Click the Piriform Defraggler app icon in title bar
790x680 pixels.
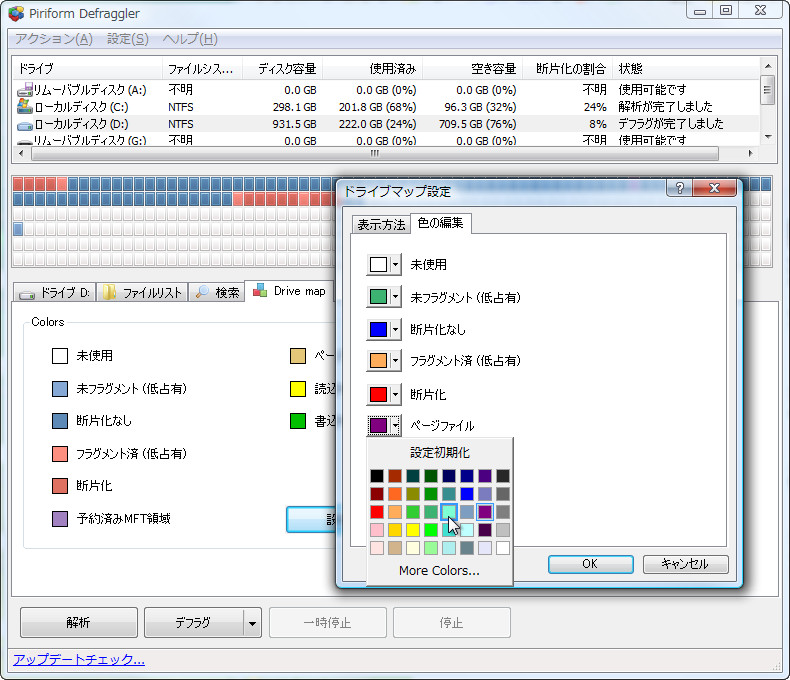click(16, 13)
